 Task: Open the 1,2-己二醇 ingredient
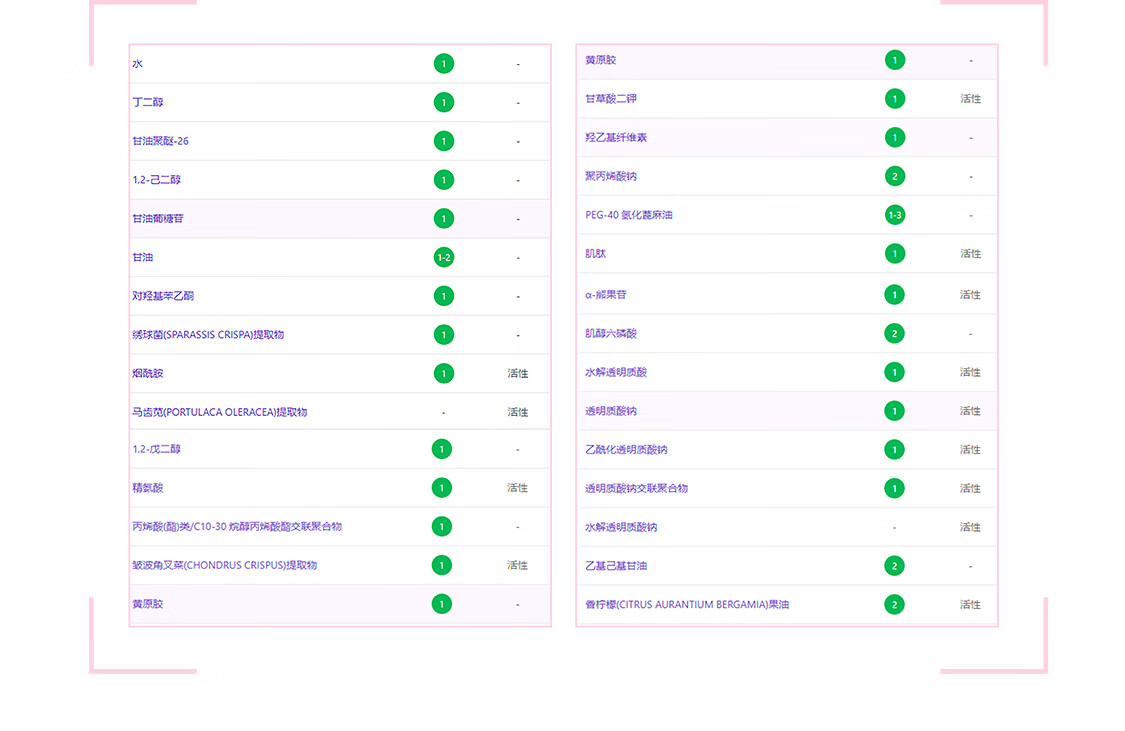pos(156,180)
